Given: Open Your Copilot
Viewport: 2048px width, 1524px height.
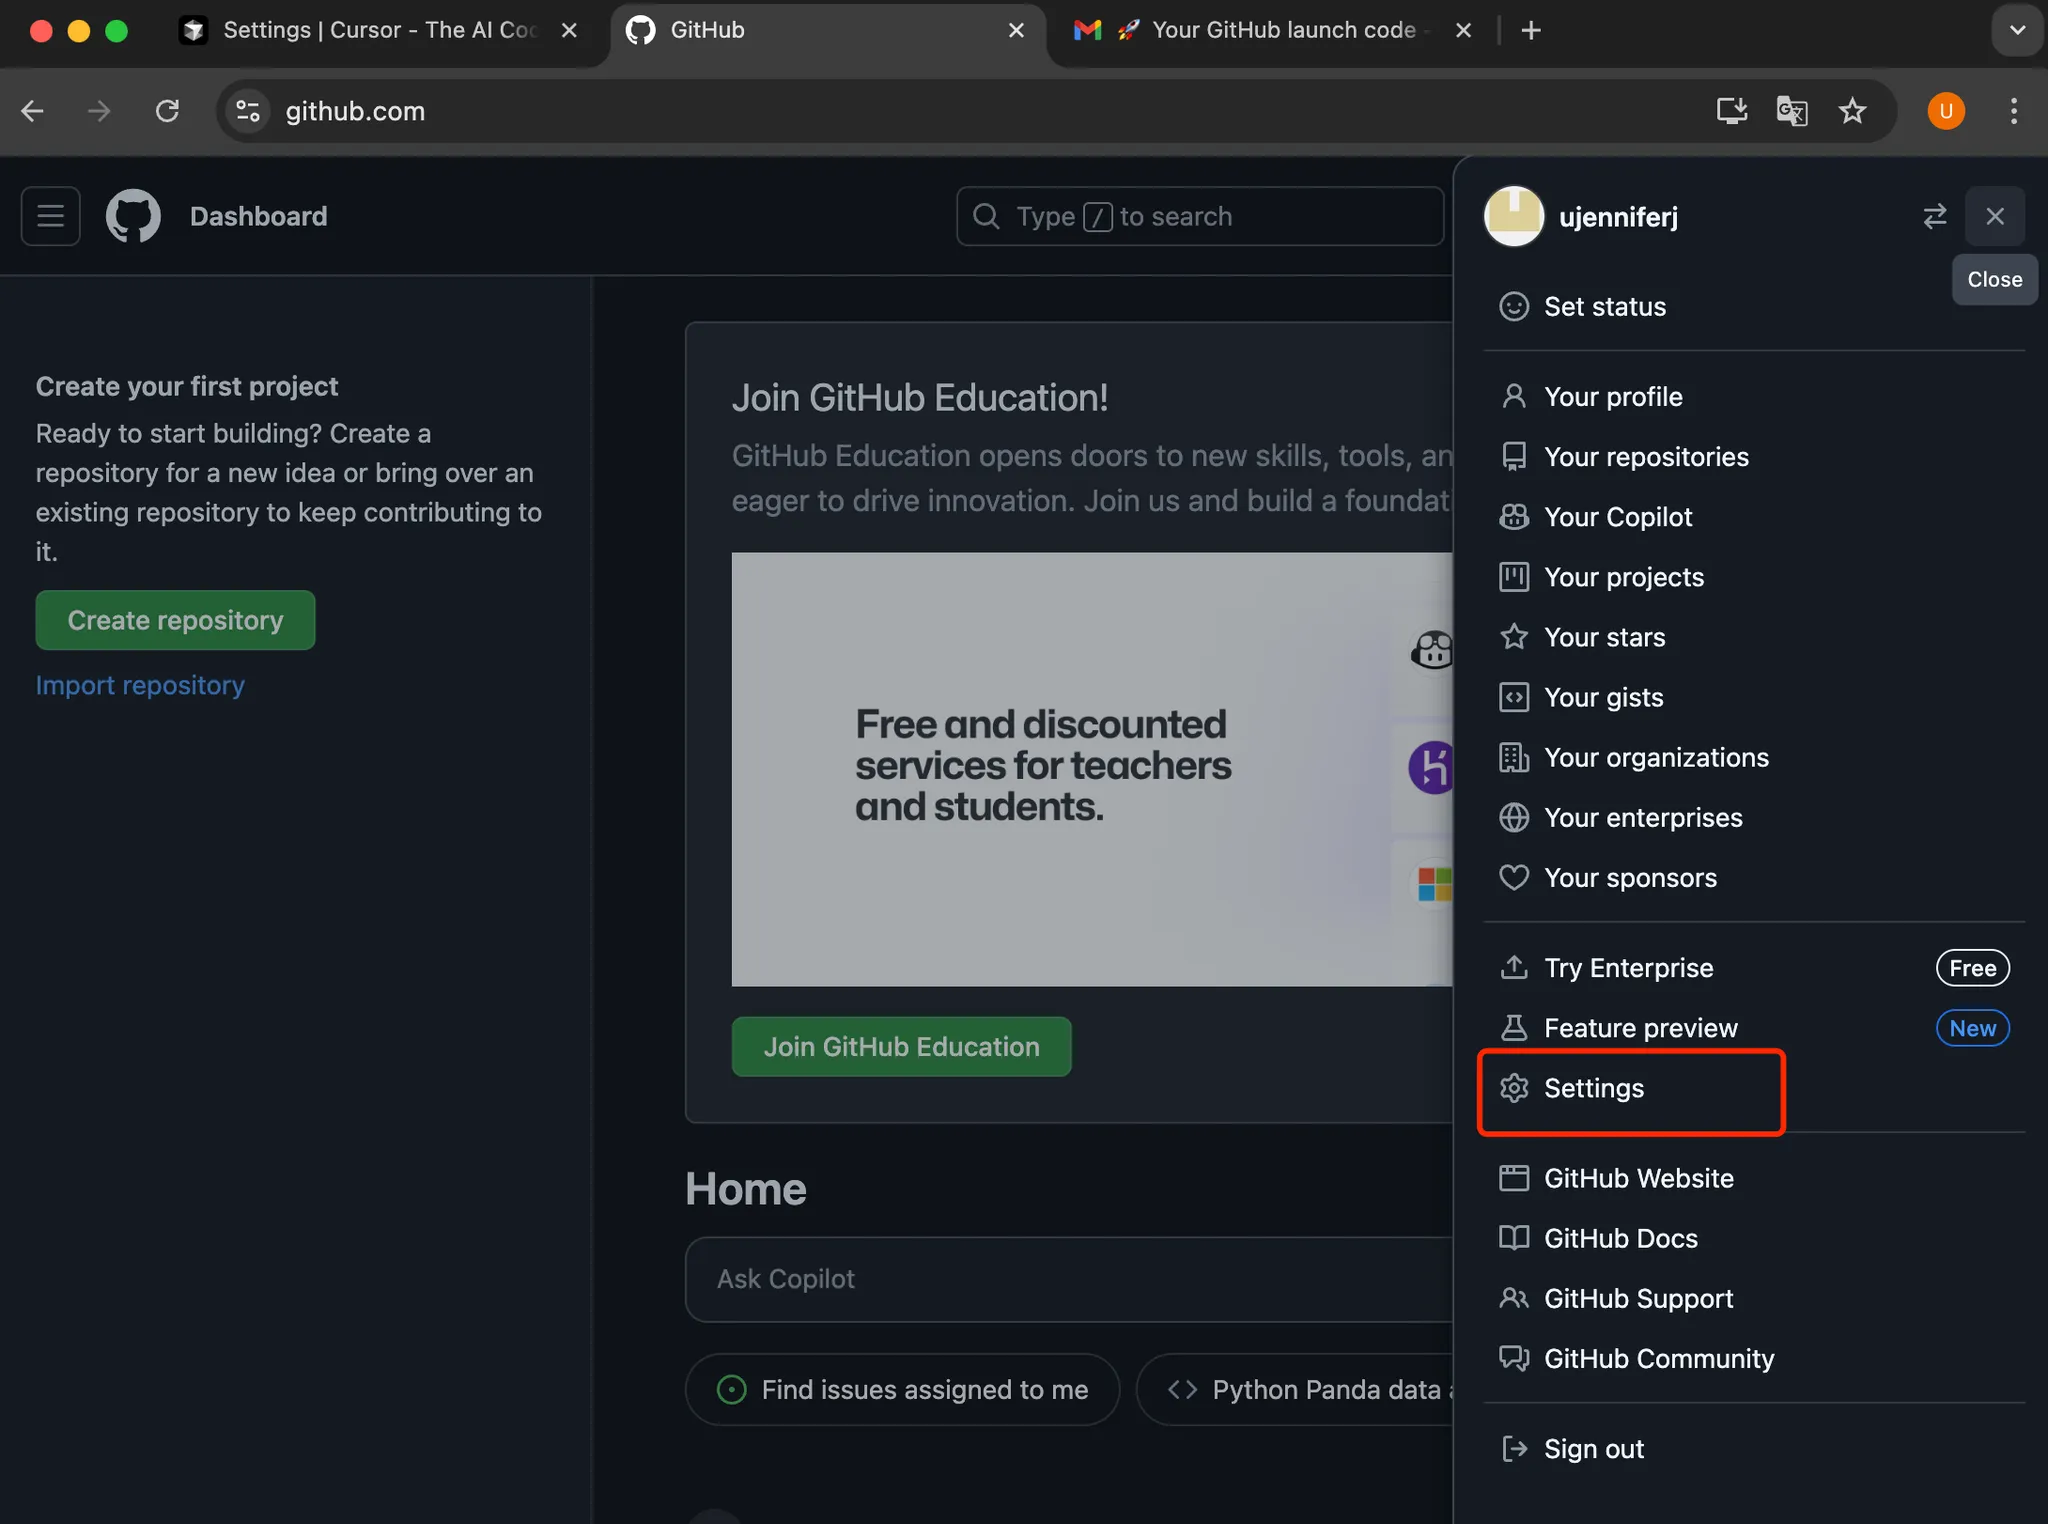Looking at the screenshot, I should point(1754,517).
